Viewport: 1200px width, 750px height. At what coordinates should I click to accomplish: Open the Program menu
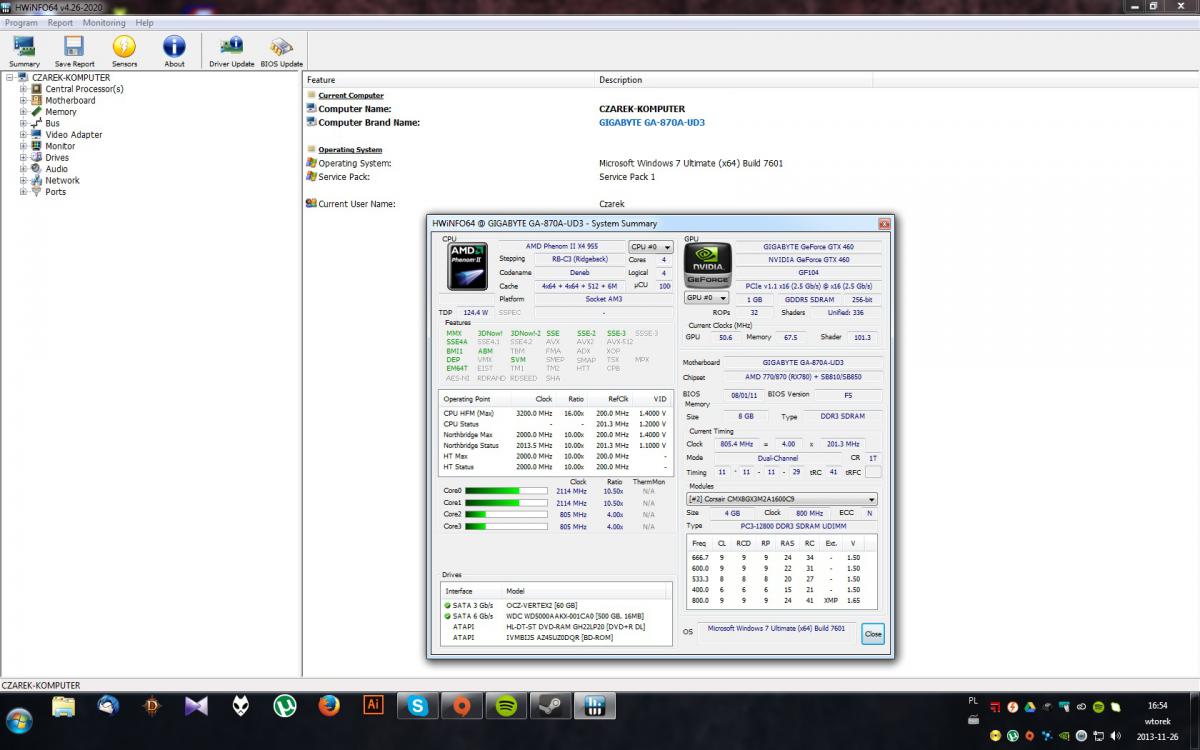[x=21, y=22]
